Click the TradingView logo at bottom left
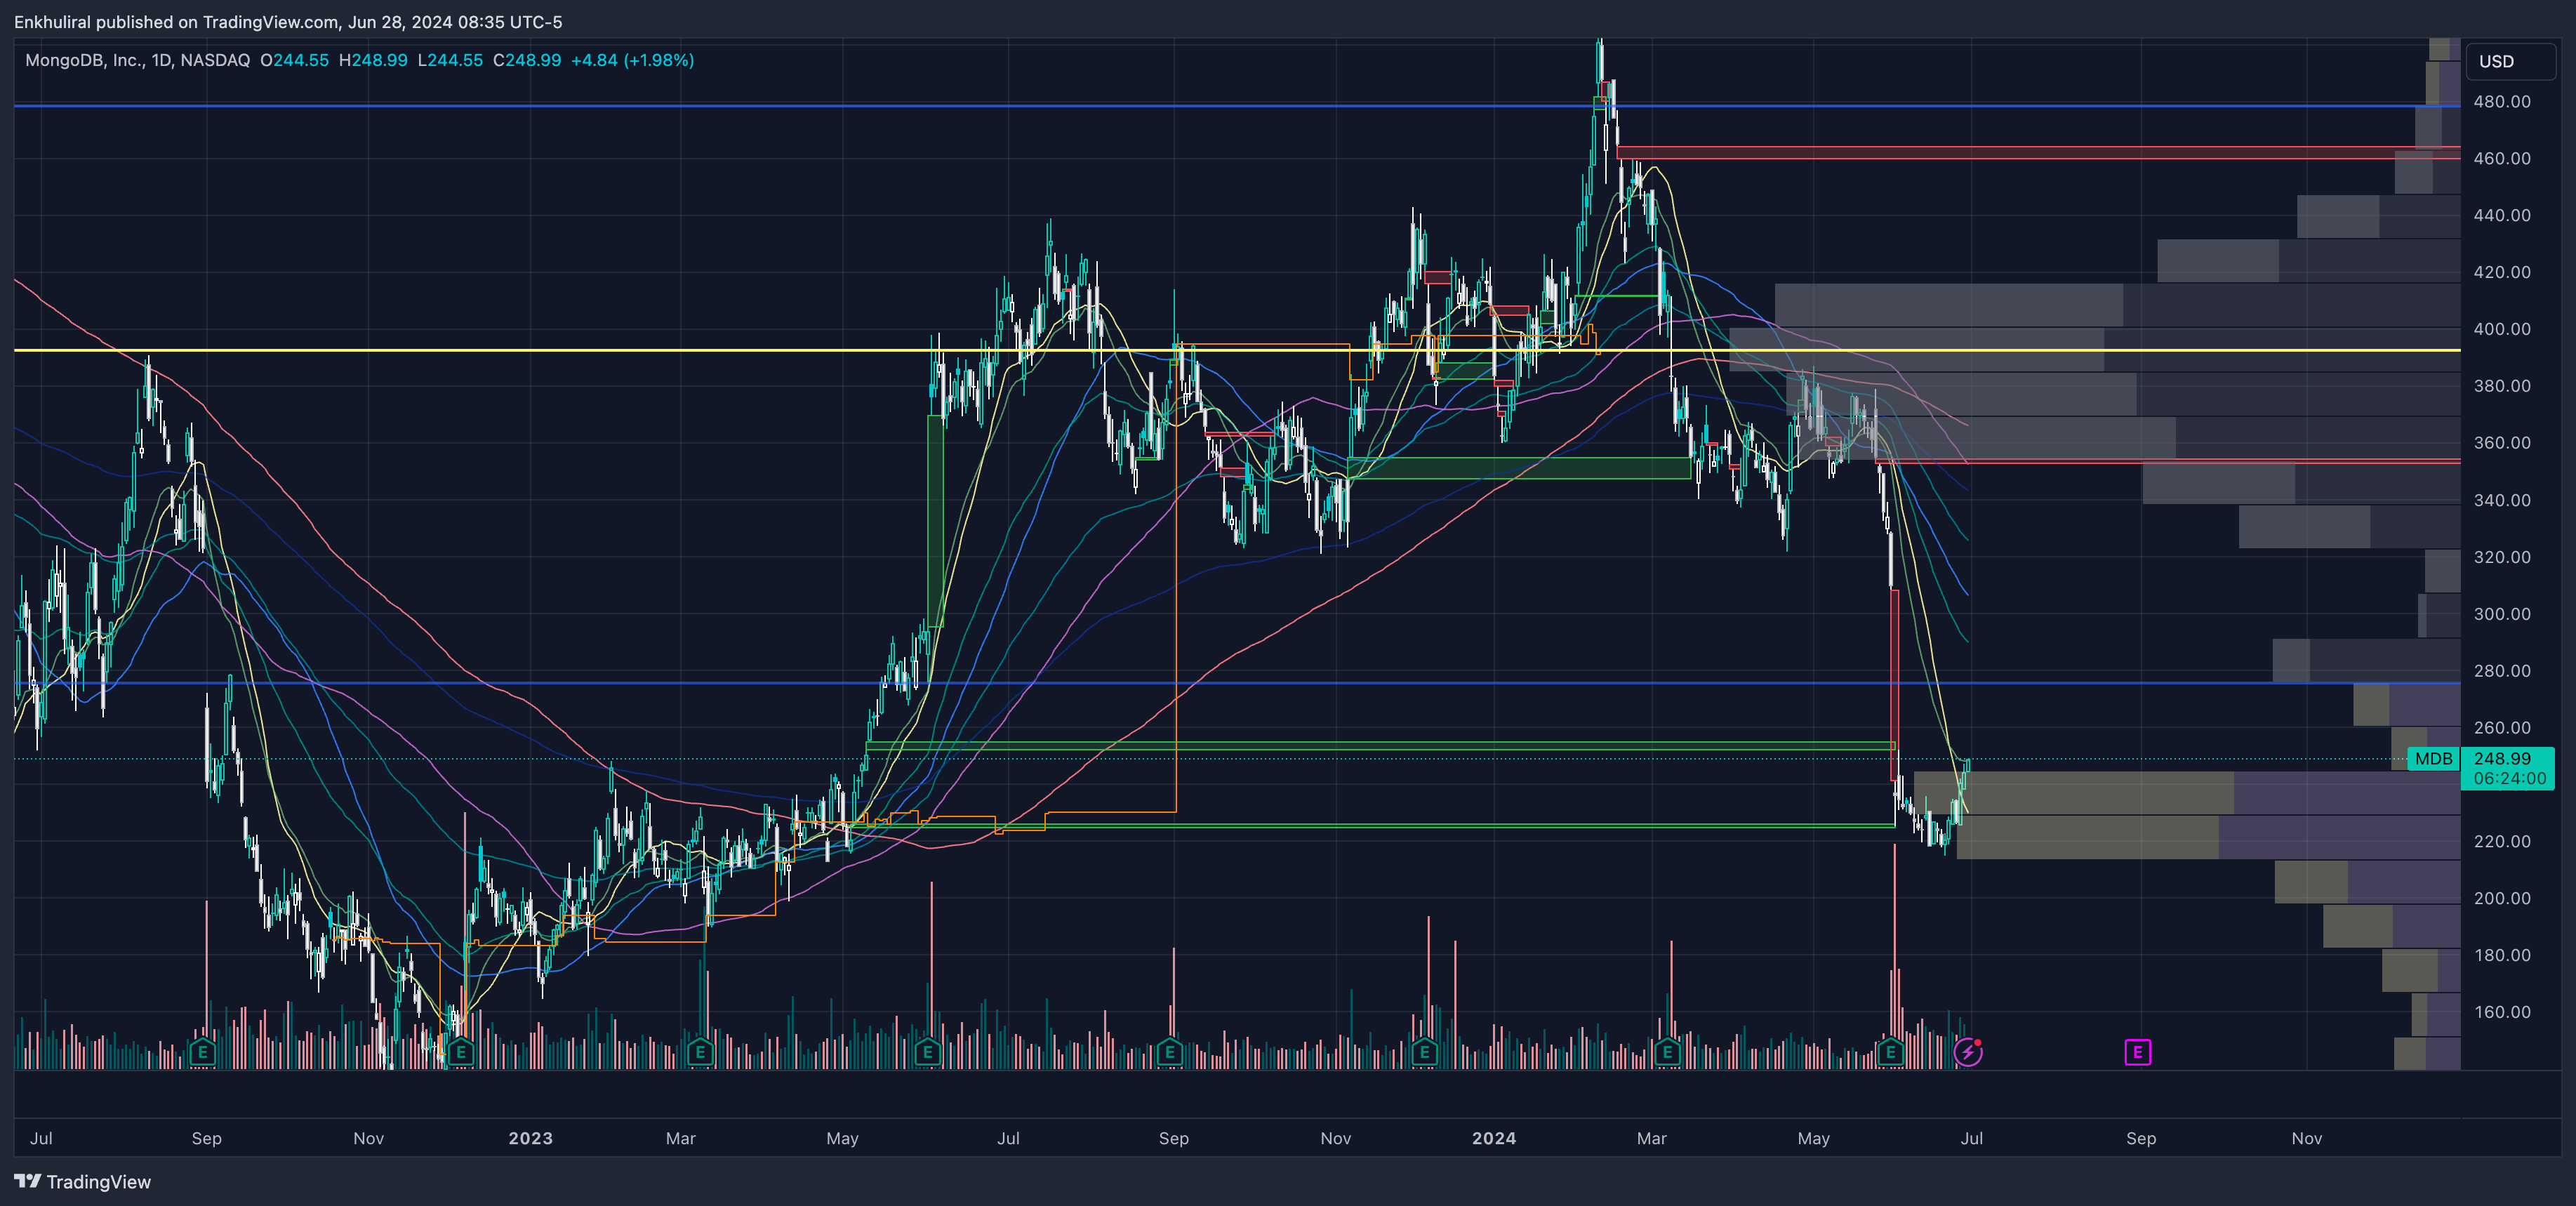Screen dimensions: 2576x1206 click(x=83, y=1182)
